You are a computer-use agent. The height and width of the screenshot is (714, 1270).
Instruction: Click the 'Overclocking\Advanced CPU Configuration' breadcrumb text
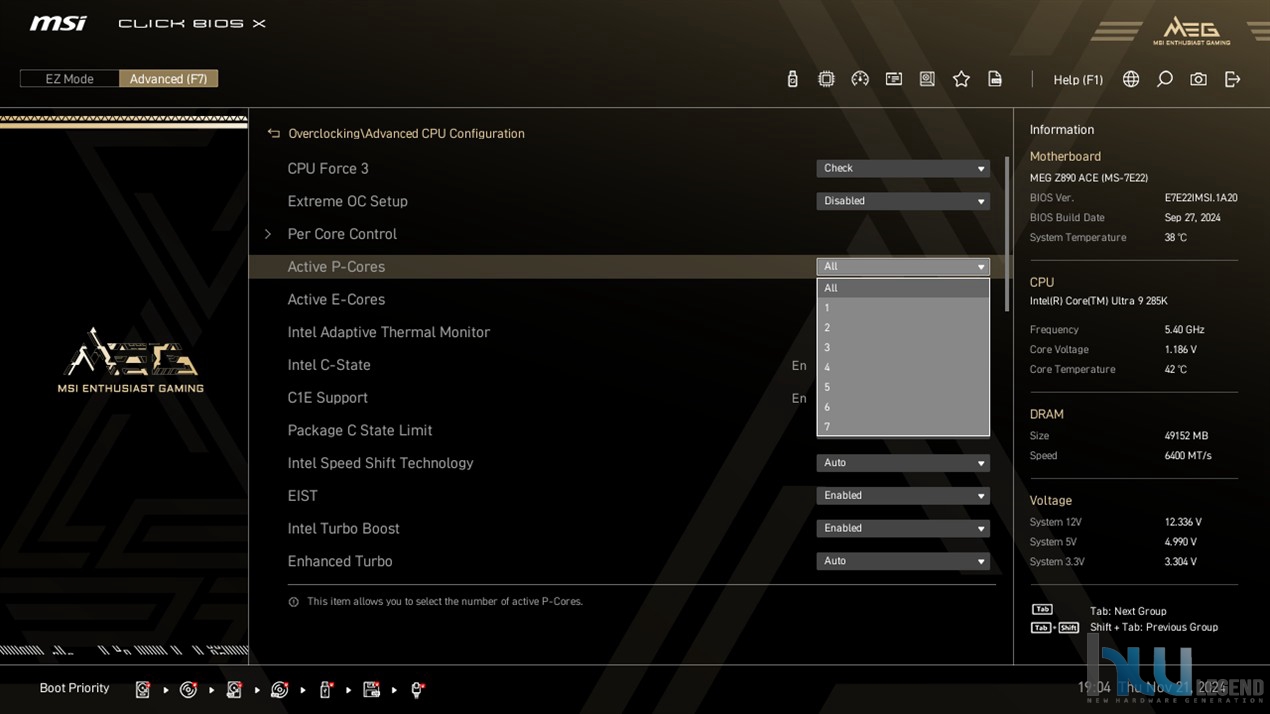[406, 134]
